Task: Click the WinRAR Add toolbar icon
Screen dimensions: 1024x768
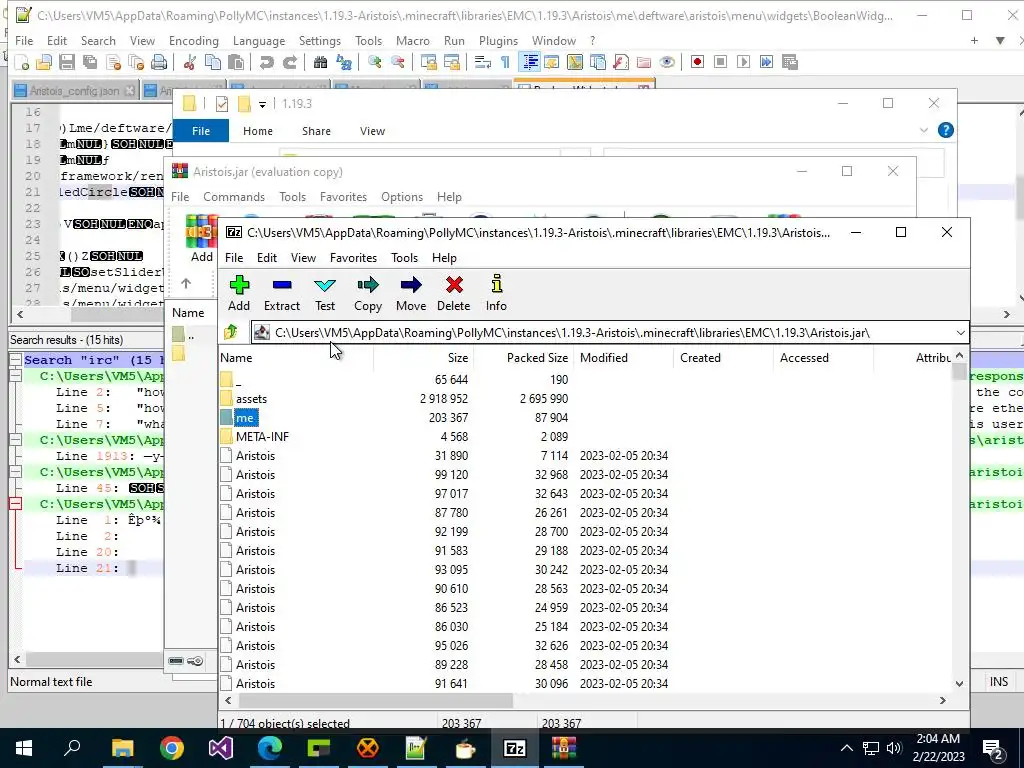Action: coord(201,238)
